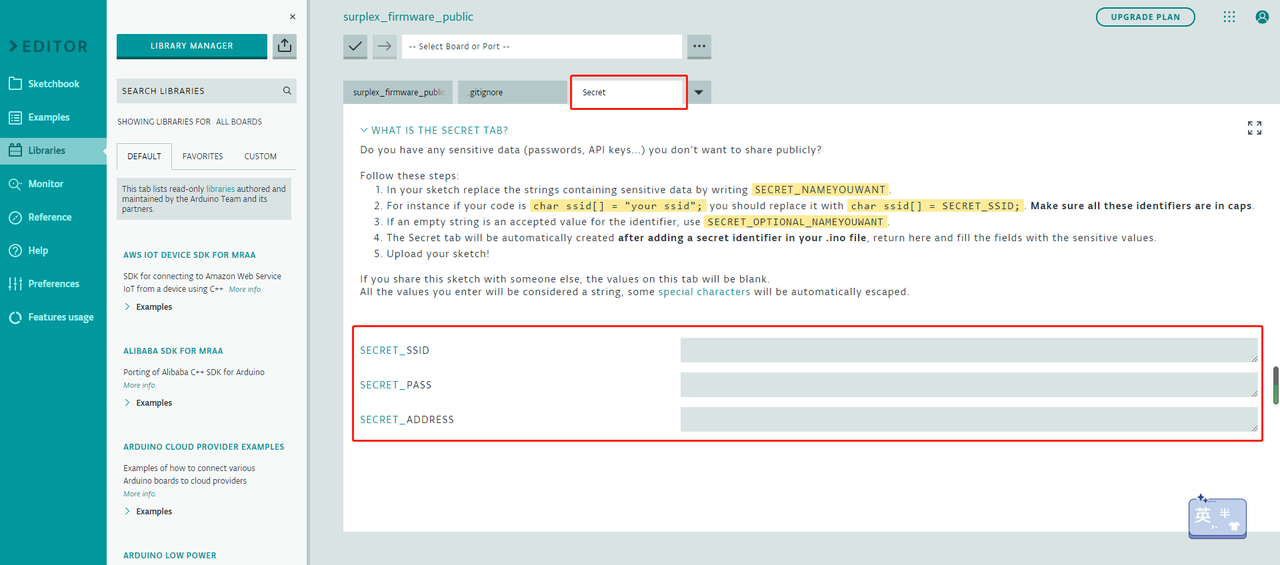Screen dimensions: 1280x565
Task: Click the SECRET_SSID input field
Action: pyautogui.click(x=968, y=350)
